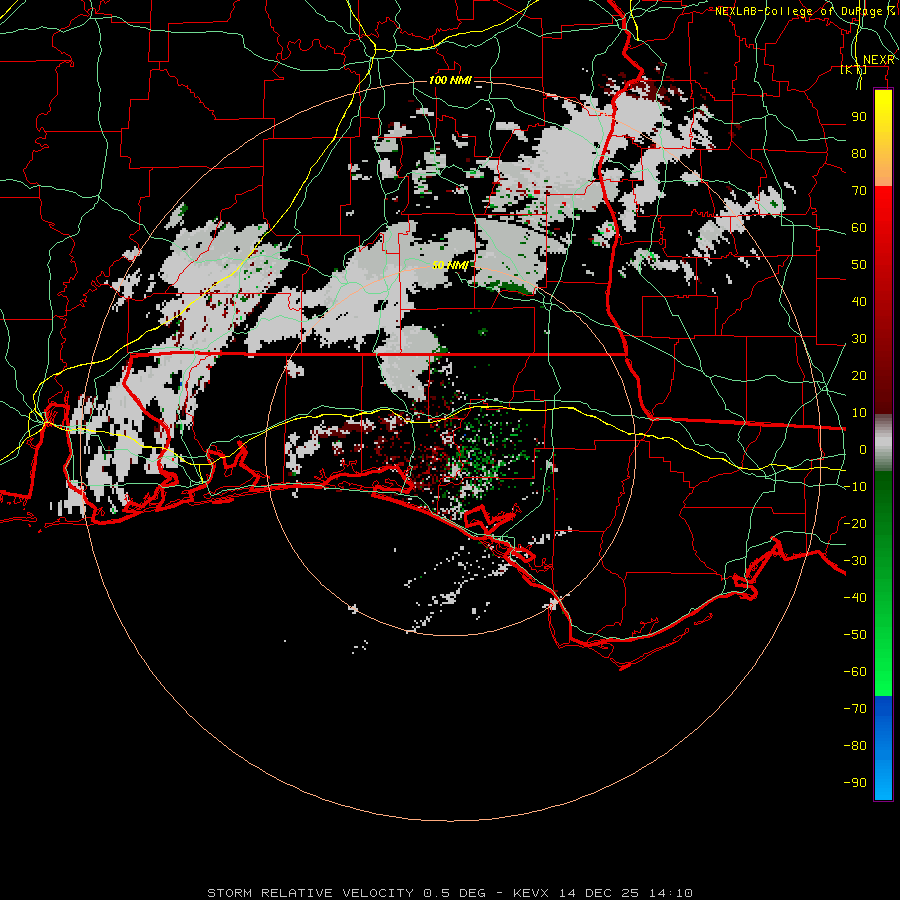Click the NEXR label above the velocity scale
Screen dimensions: 900x900
[879, 60]
